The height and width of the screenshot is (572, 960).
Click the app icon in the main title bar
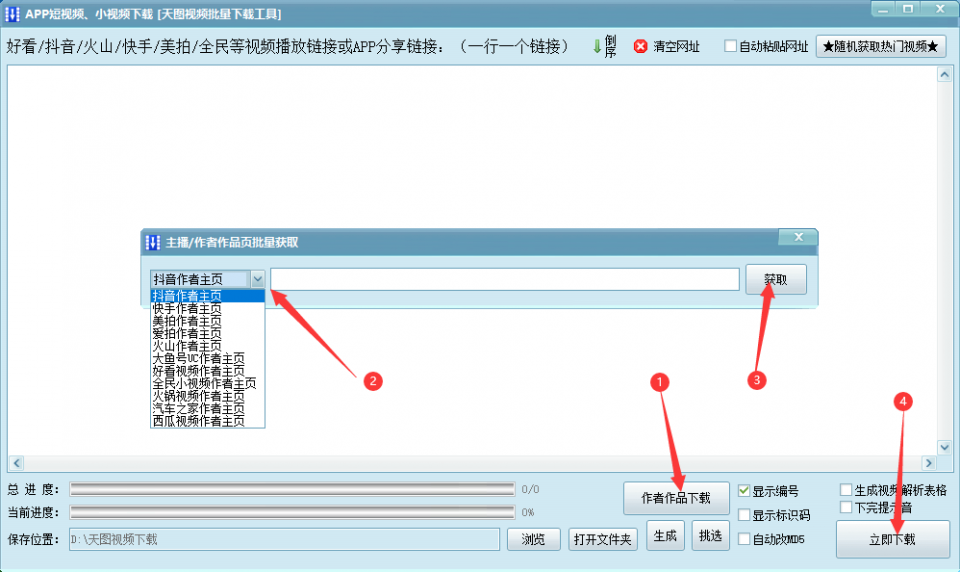click(x=13, y=13)
